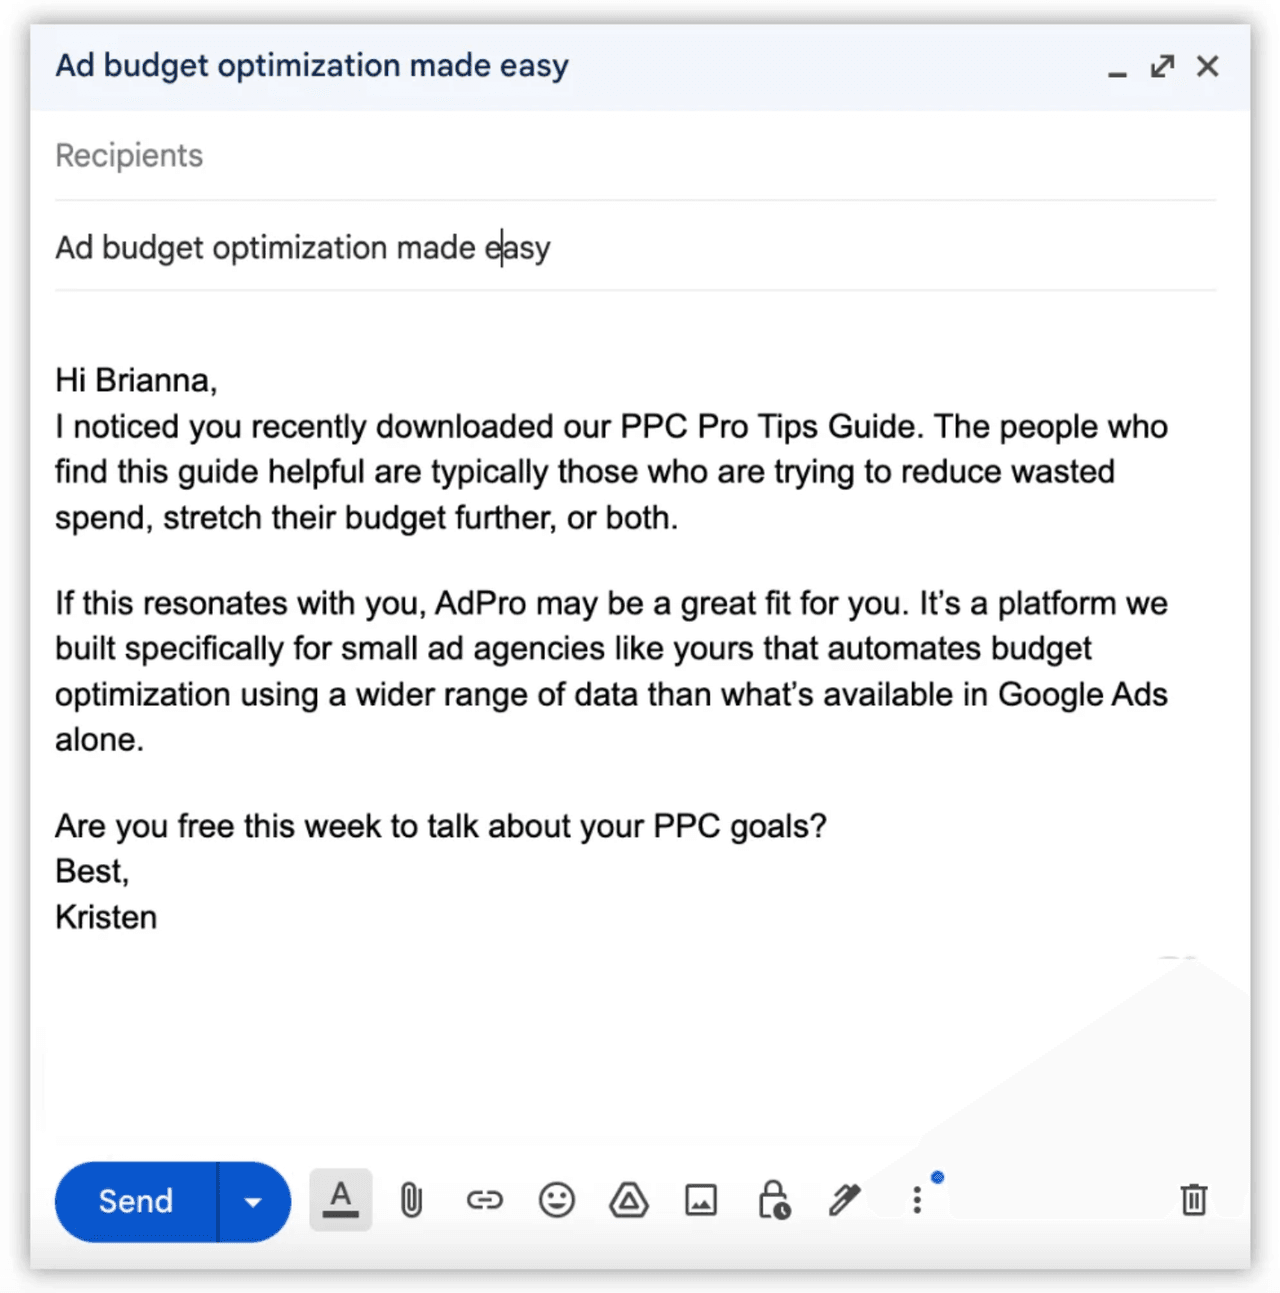The height and width of the screenshot is (1293, 1280).
Task: Minimize the compose window
Action: click(1117, 68)
